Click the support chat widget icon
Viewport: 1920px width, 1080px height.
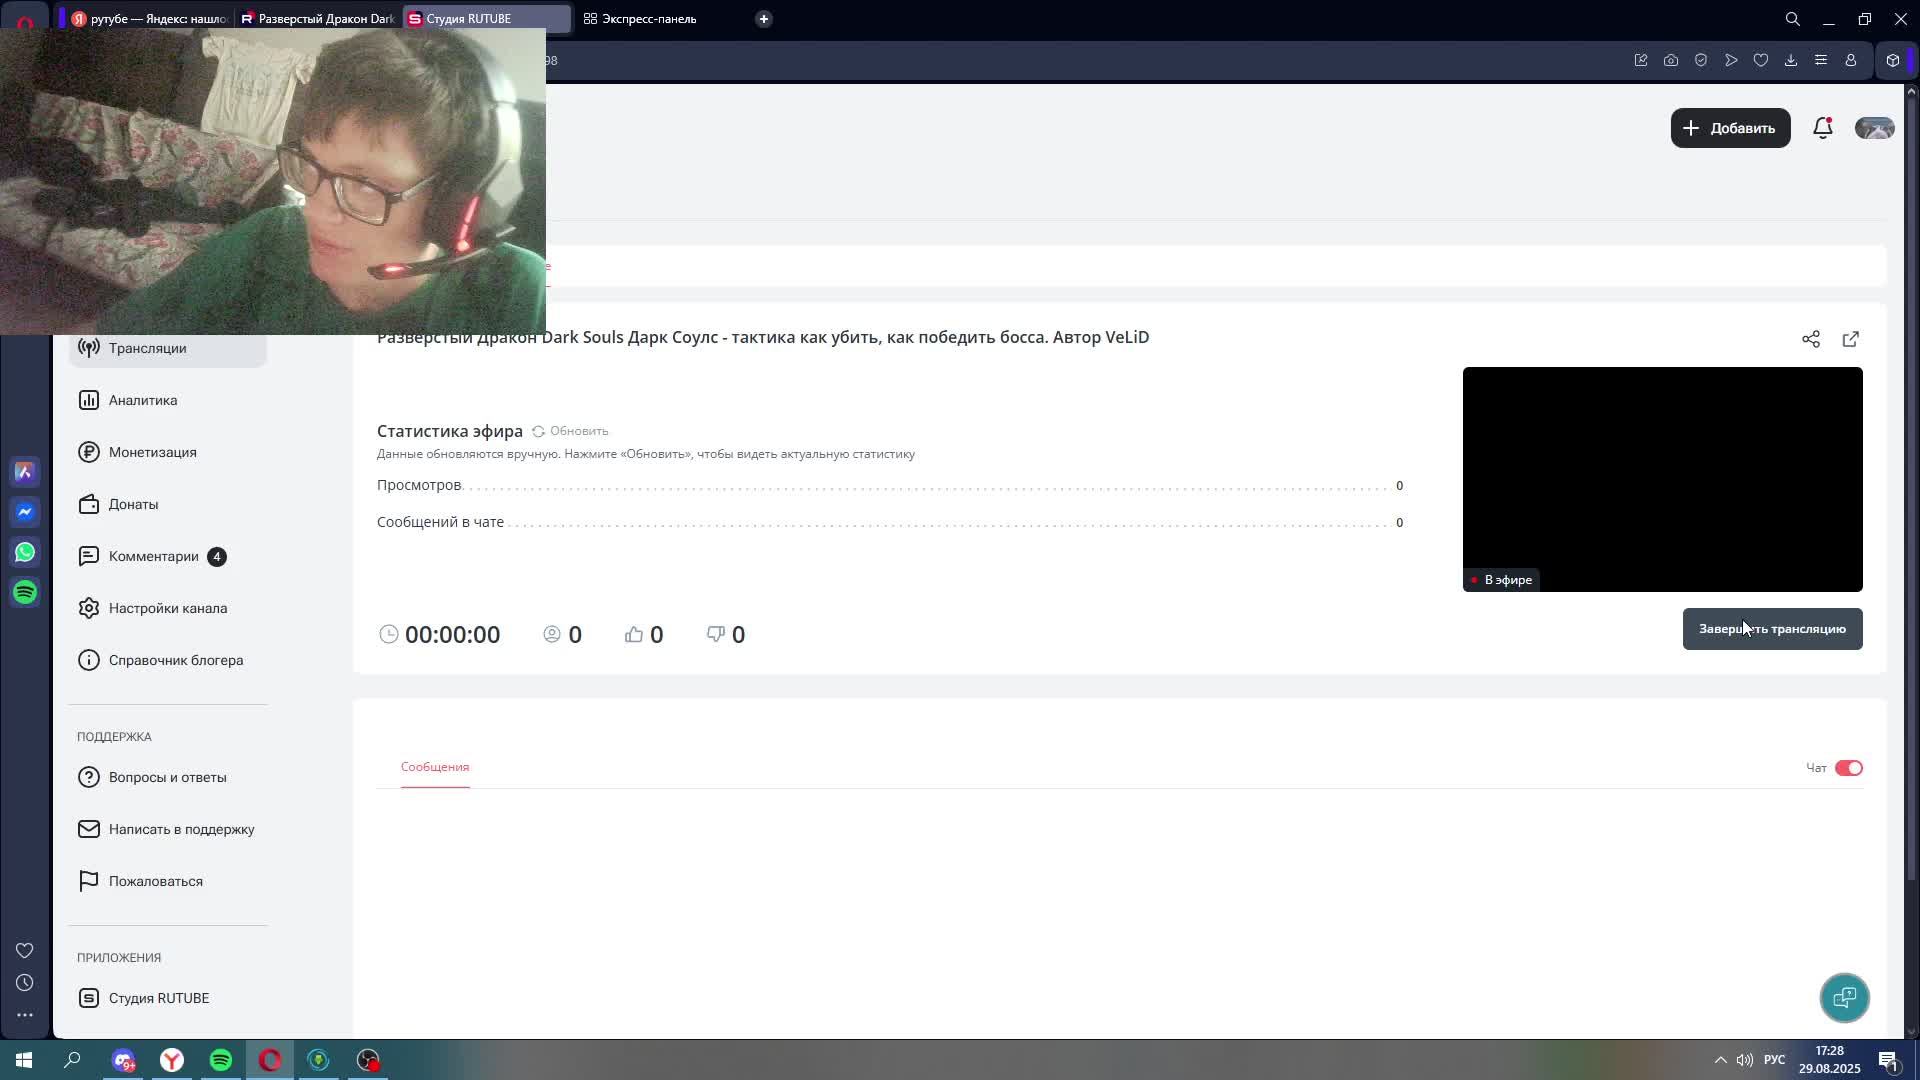point(1844,997)
